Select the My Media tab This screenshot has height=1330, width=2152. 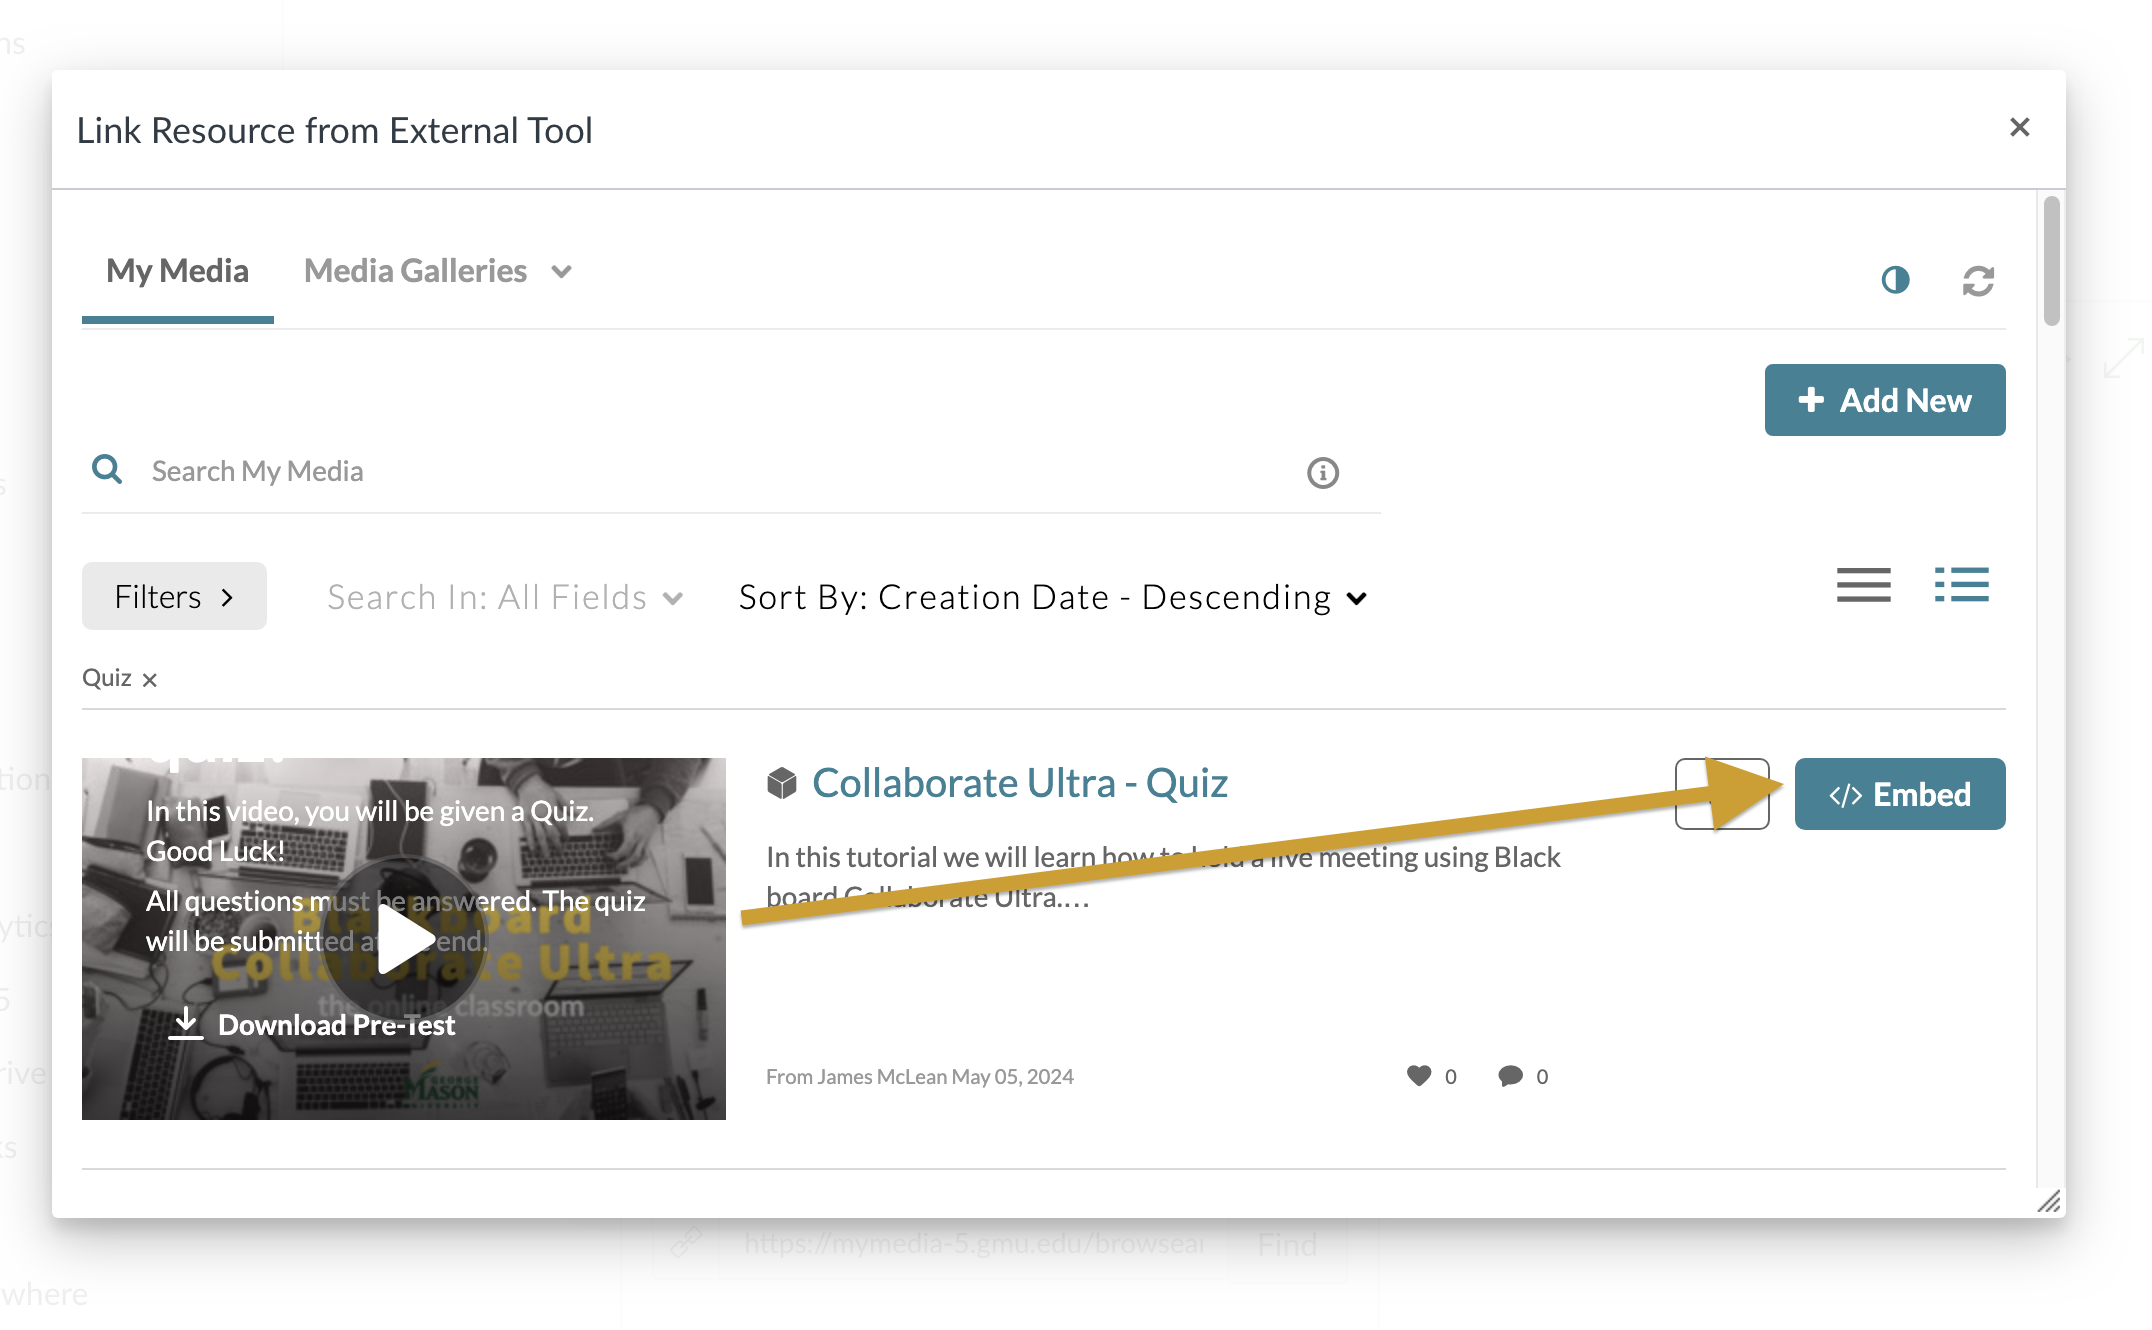pyautogui.click(x=177, y=271)
